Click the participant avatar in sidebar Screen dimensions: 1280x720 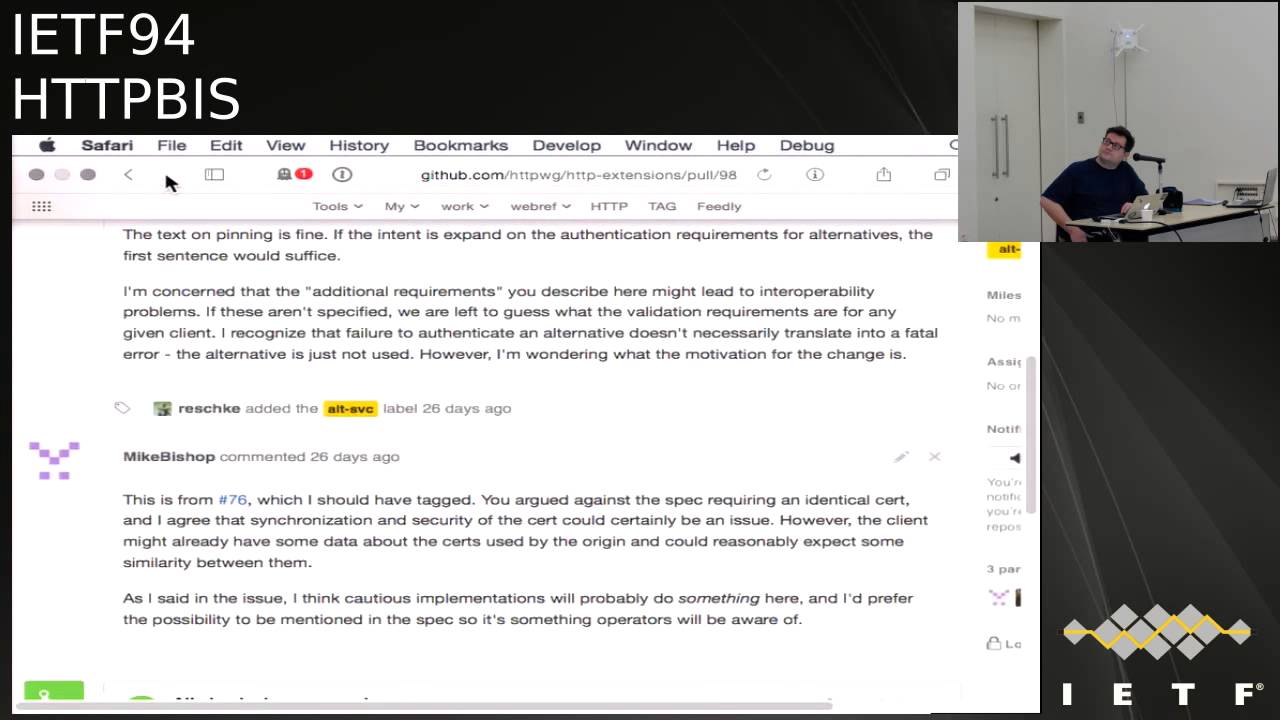[998, 597]
